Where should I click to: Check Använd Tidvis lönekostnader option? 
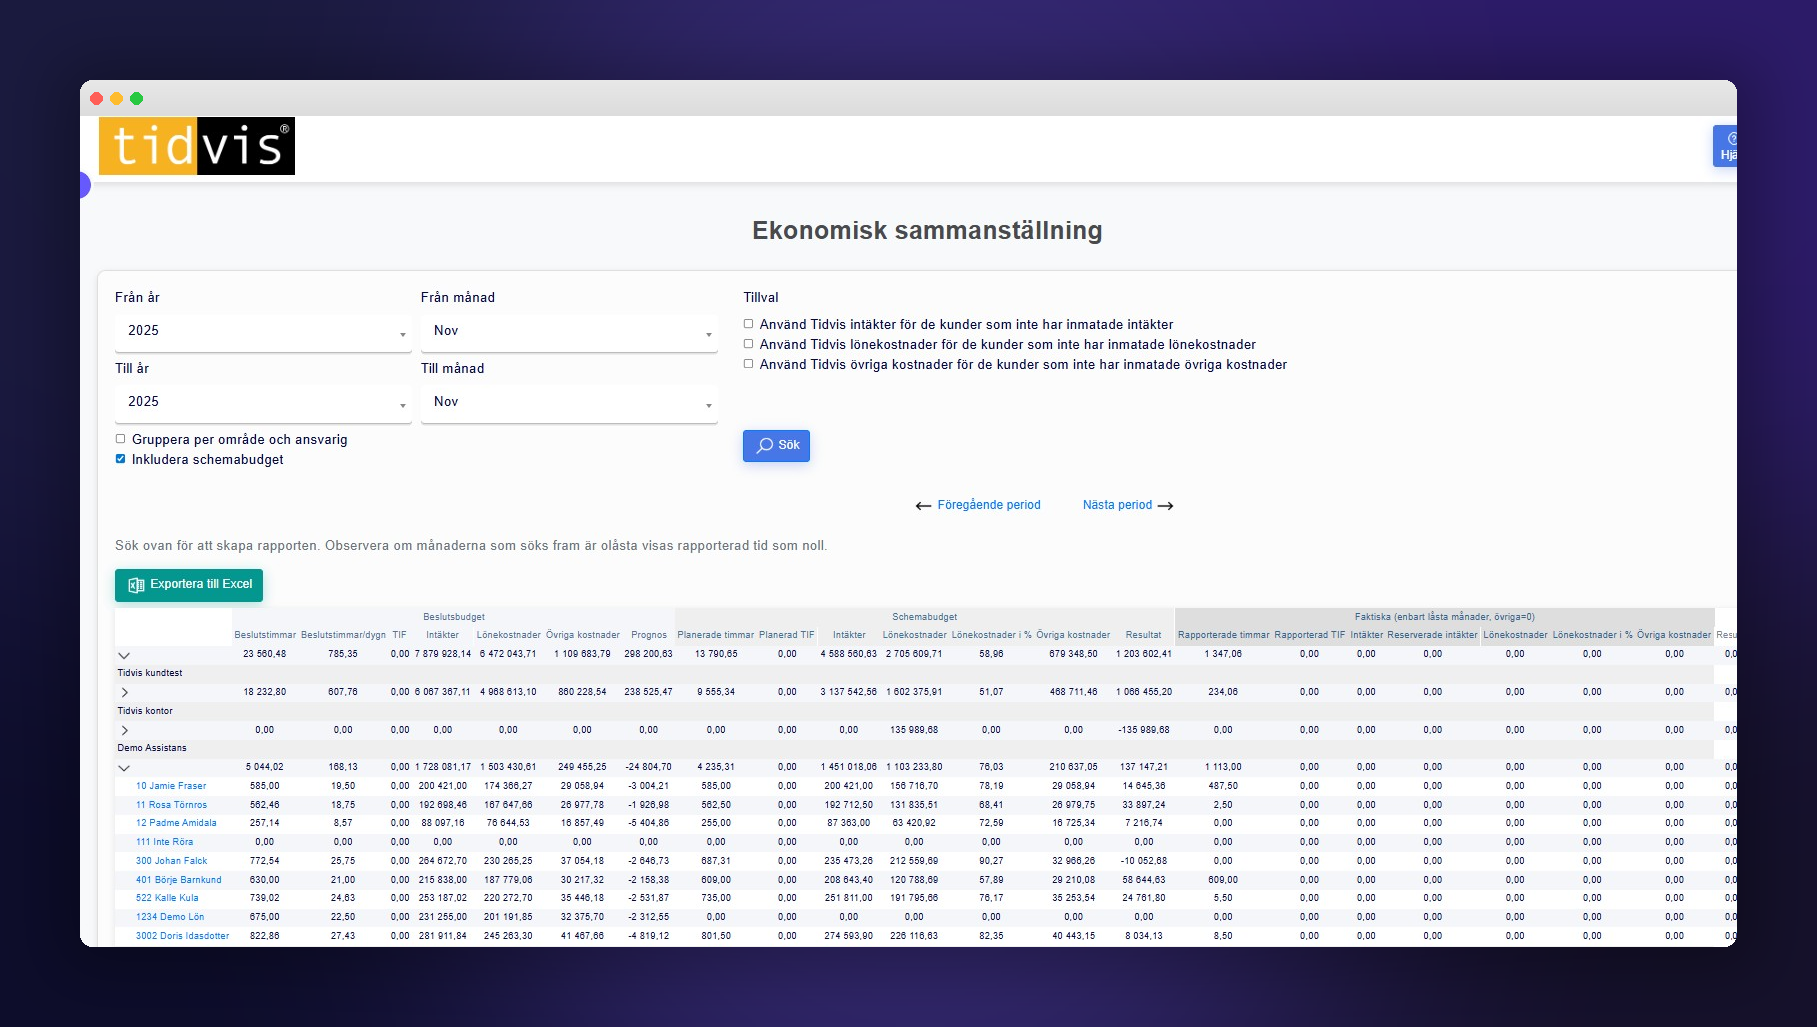[x=748, y=344]
